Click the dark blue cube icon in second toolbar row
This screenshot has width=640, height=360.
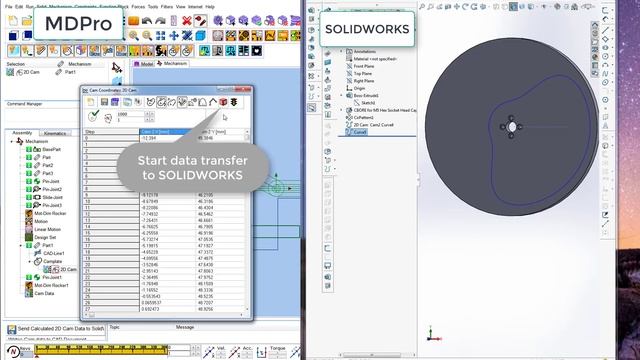[x=13, y=36]
